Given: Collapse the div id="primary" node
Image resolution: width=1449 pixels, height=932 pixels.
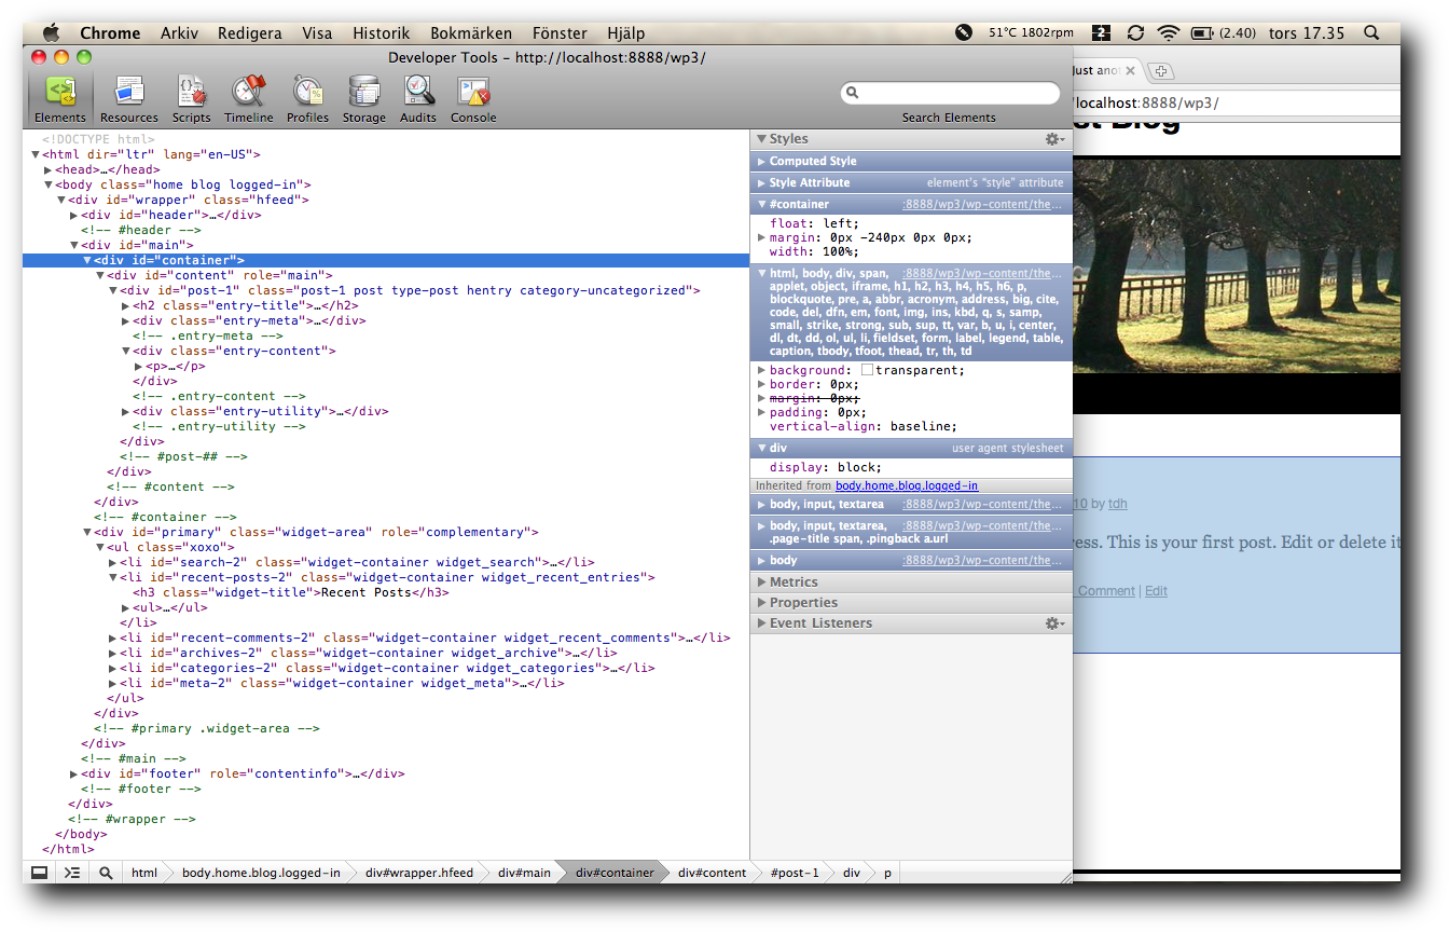Looking at the screenshot, I should (87, 532).
